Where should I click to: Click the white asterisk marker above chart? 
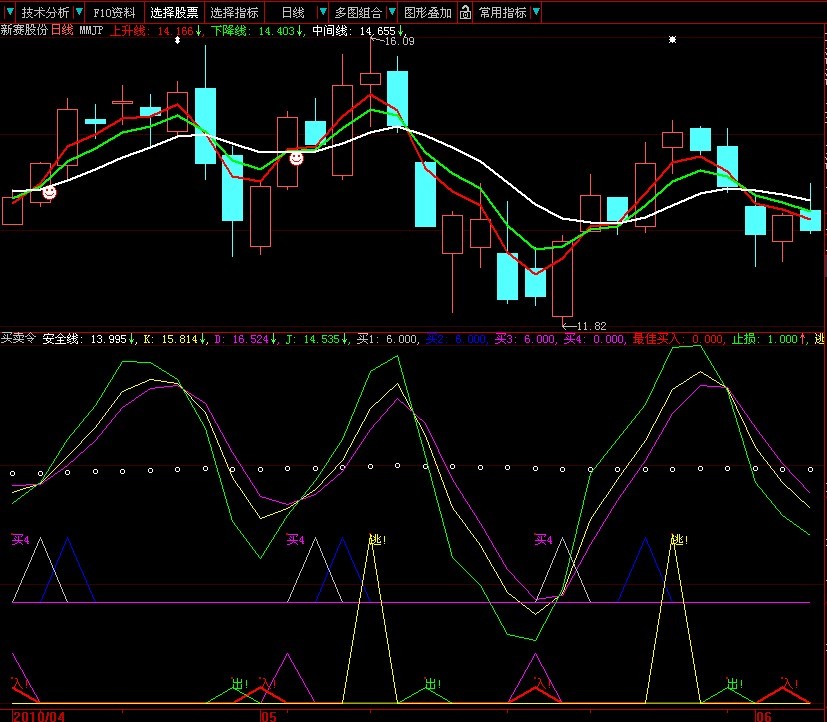(x=673, y=40)
